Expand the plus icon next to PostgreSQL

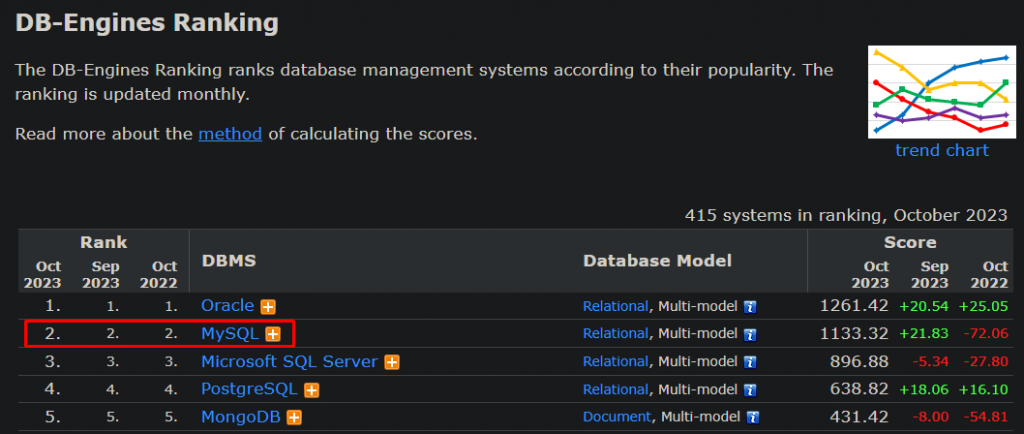[x=312, y=391]
